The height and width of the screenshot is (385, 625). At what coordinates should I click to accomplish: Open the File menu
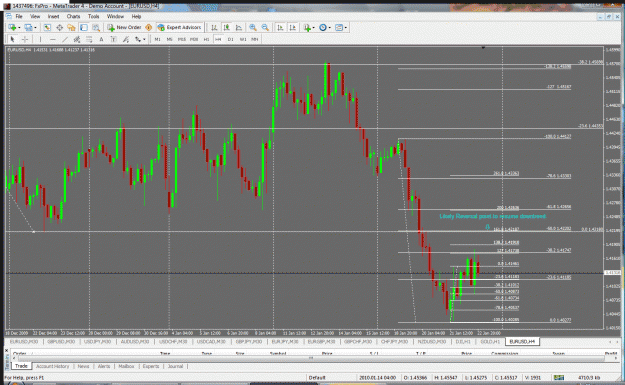(19, 16)
